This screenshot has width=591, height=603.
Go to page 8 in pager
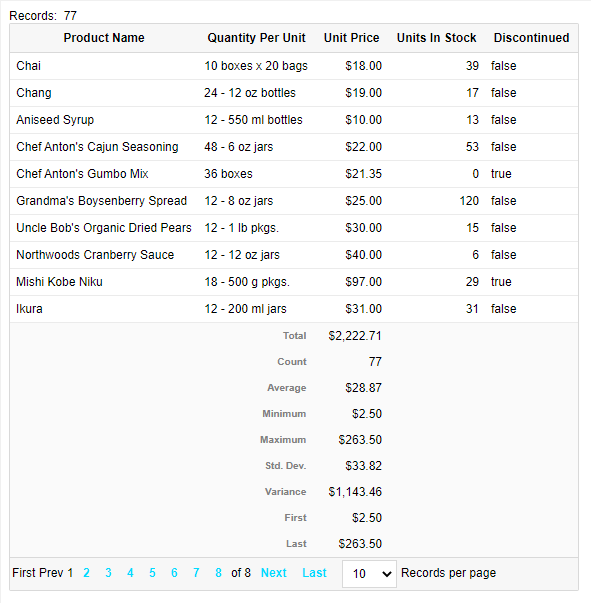tap(218, 573)
